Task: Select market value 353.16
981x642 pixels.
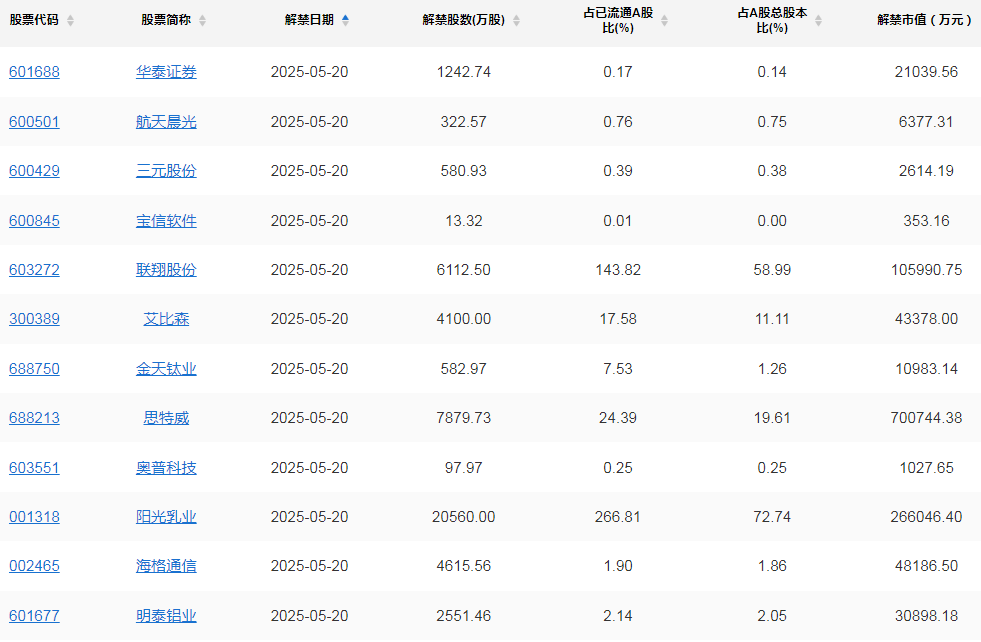Action: [x=927, y=221]
